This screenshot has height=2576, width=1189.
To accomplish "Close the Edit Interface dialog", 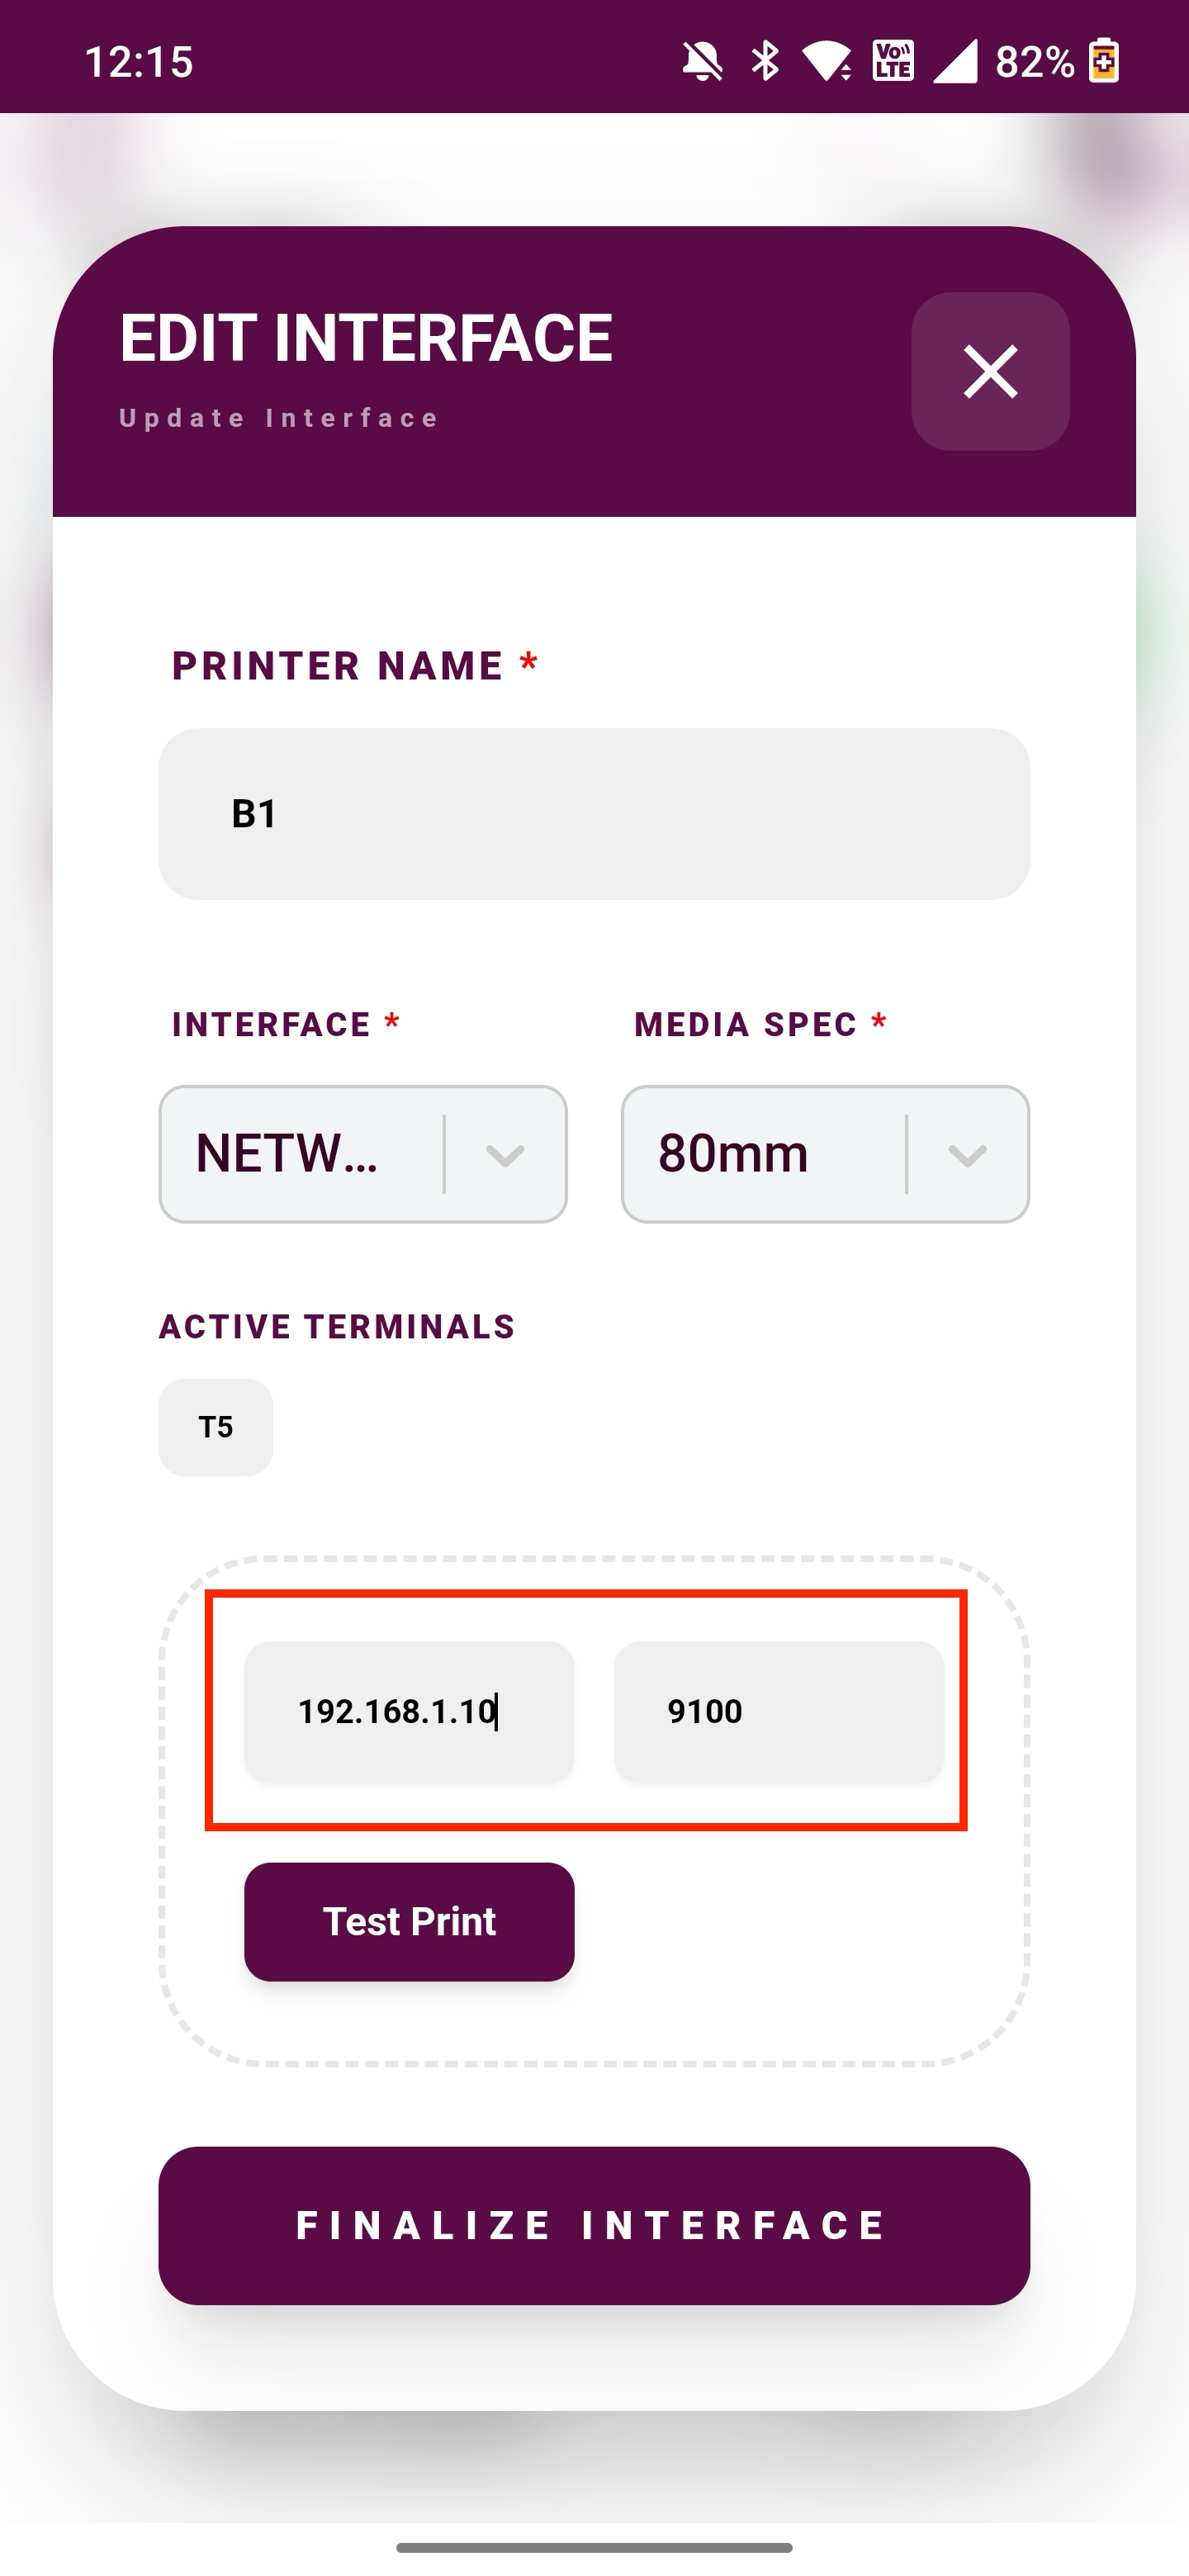I will (x=989, y=371).
